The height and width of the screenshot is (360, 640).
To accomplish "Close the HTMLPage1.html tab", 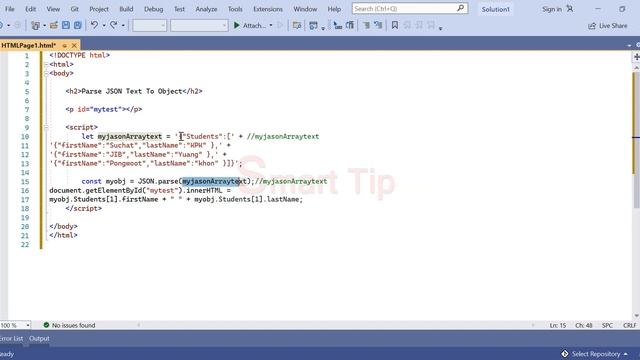I will [x=74, y=46].
